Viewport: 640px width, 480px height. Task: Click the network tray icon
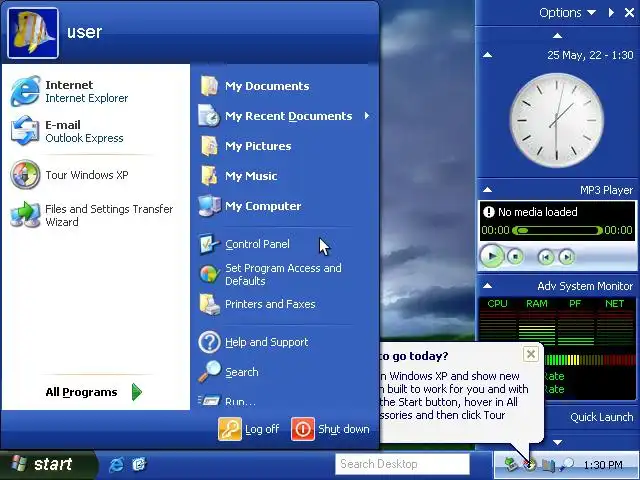[x=510, y=464]
